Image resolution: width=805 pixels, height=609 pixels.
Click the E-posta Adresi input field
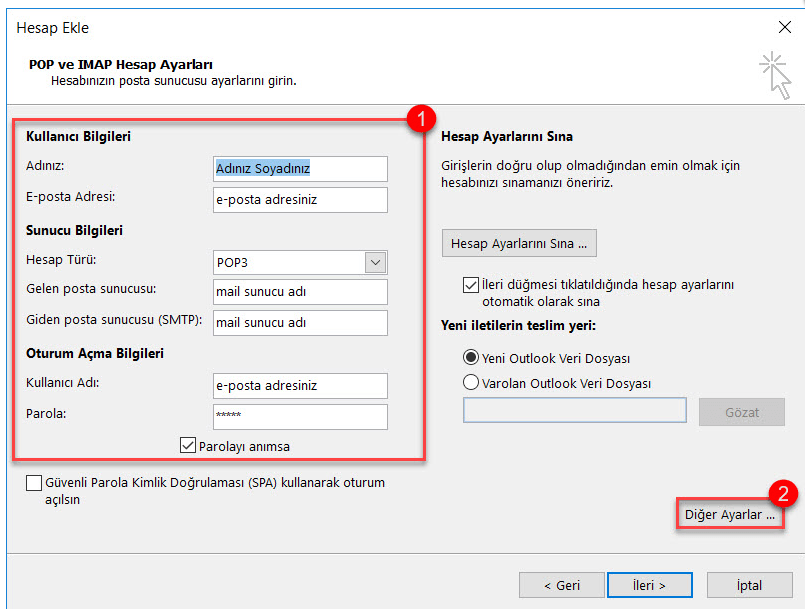pos(300,200)
